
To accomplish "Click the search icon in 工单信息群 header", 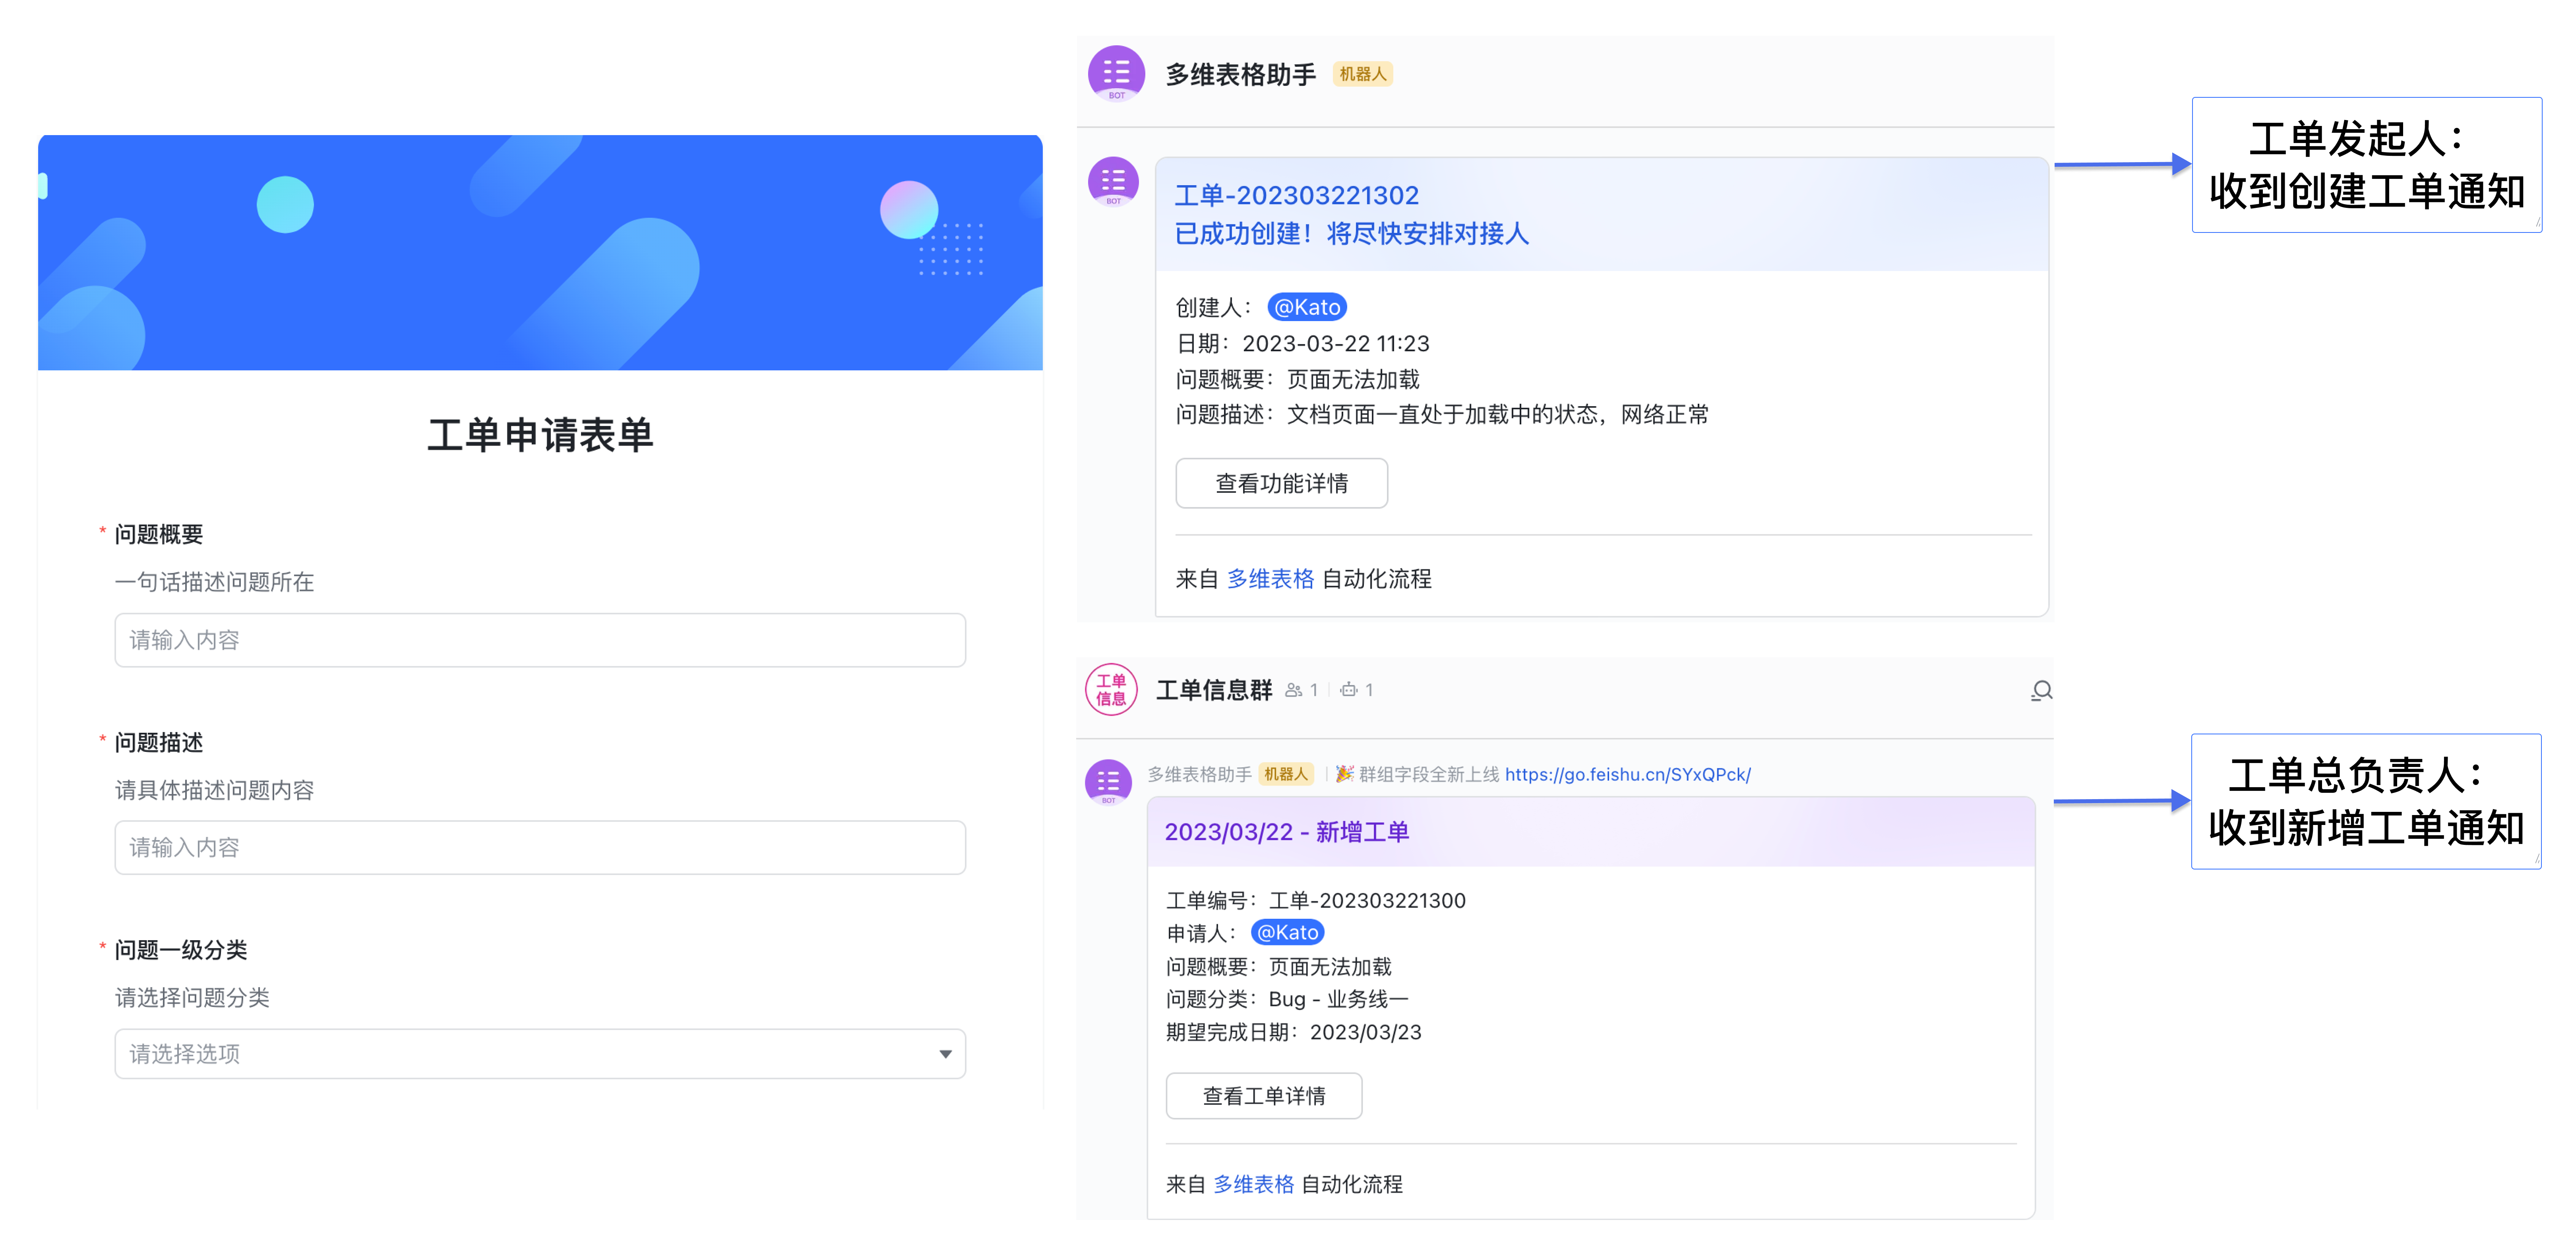I will 2041,690.
